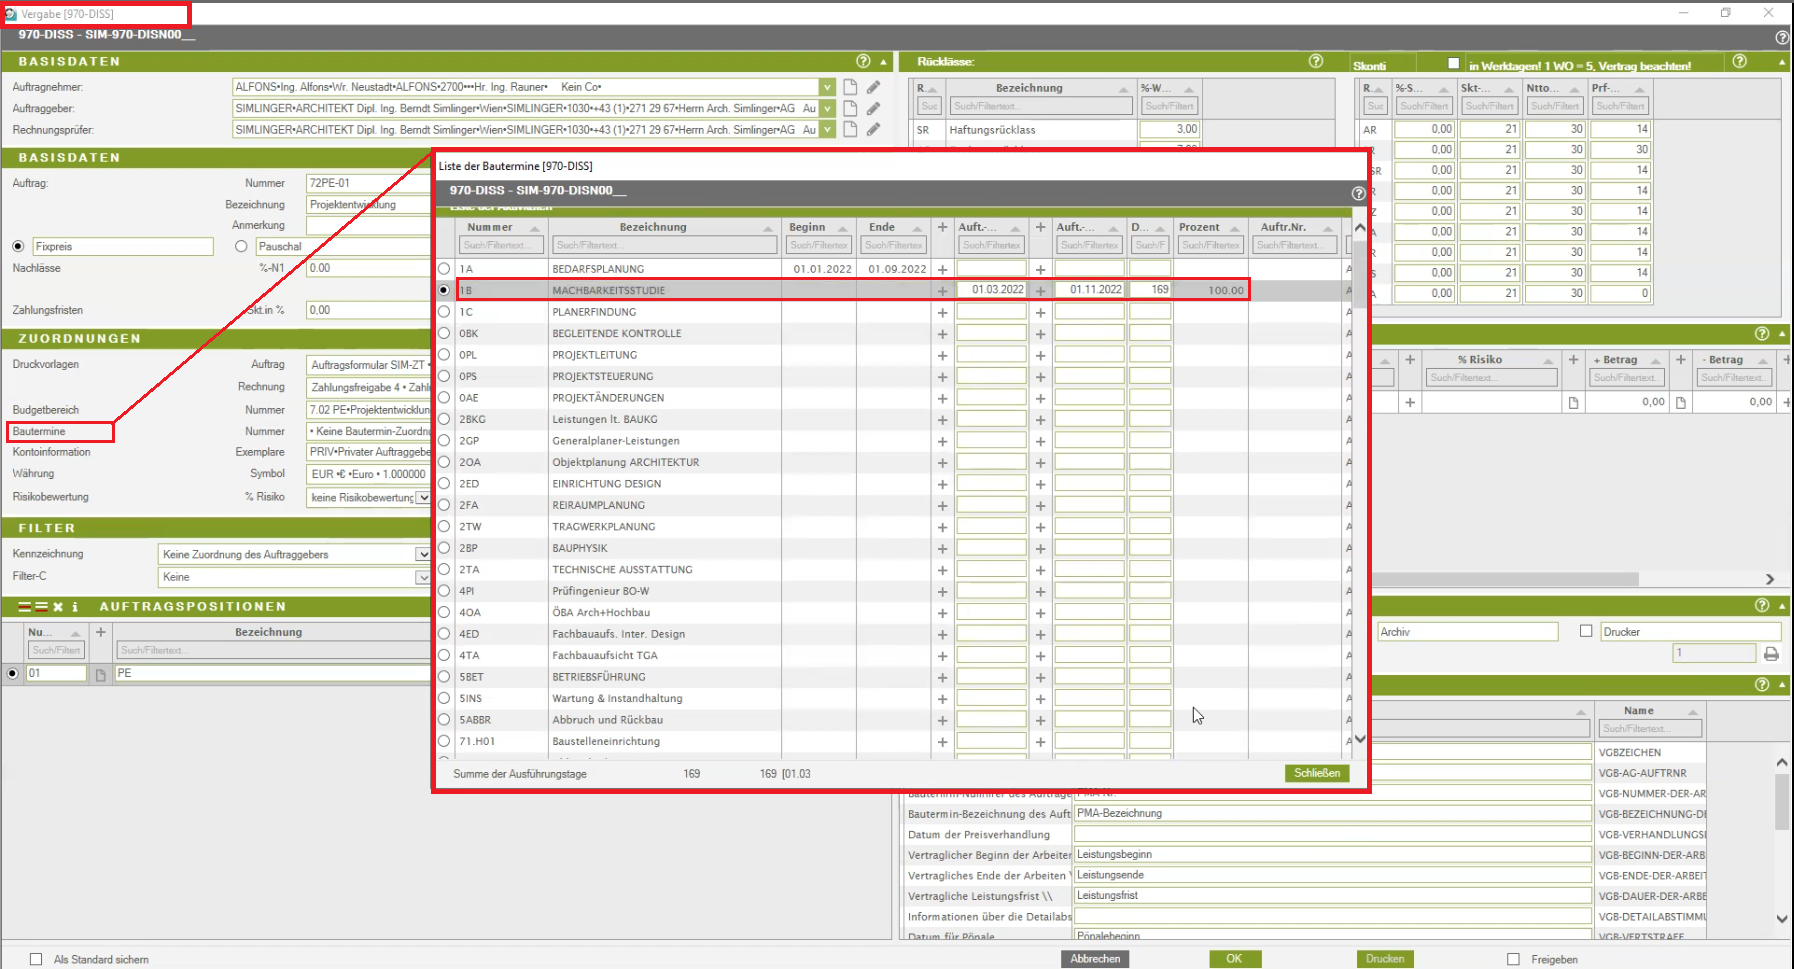The width and height of the screenshot is (1794, 969).
Task: Tick the Freigeben checkbox
Action: (x=1513, y=959)
